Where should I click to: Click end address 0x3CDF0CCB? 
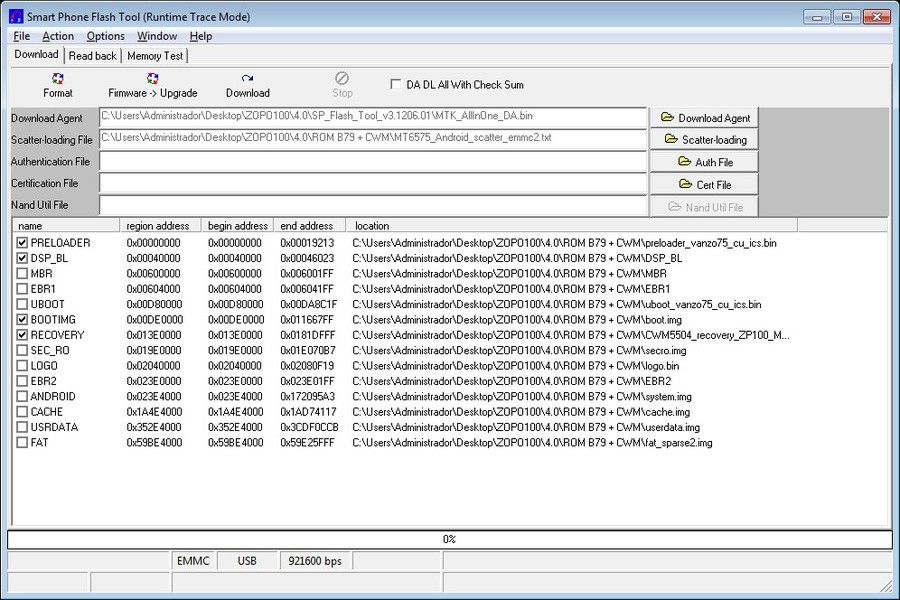(x=309, y=427)
